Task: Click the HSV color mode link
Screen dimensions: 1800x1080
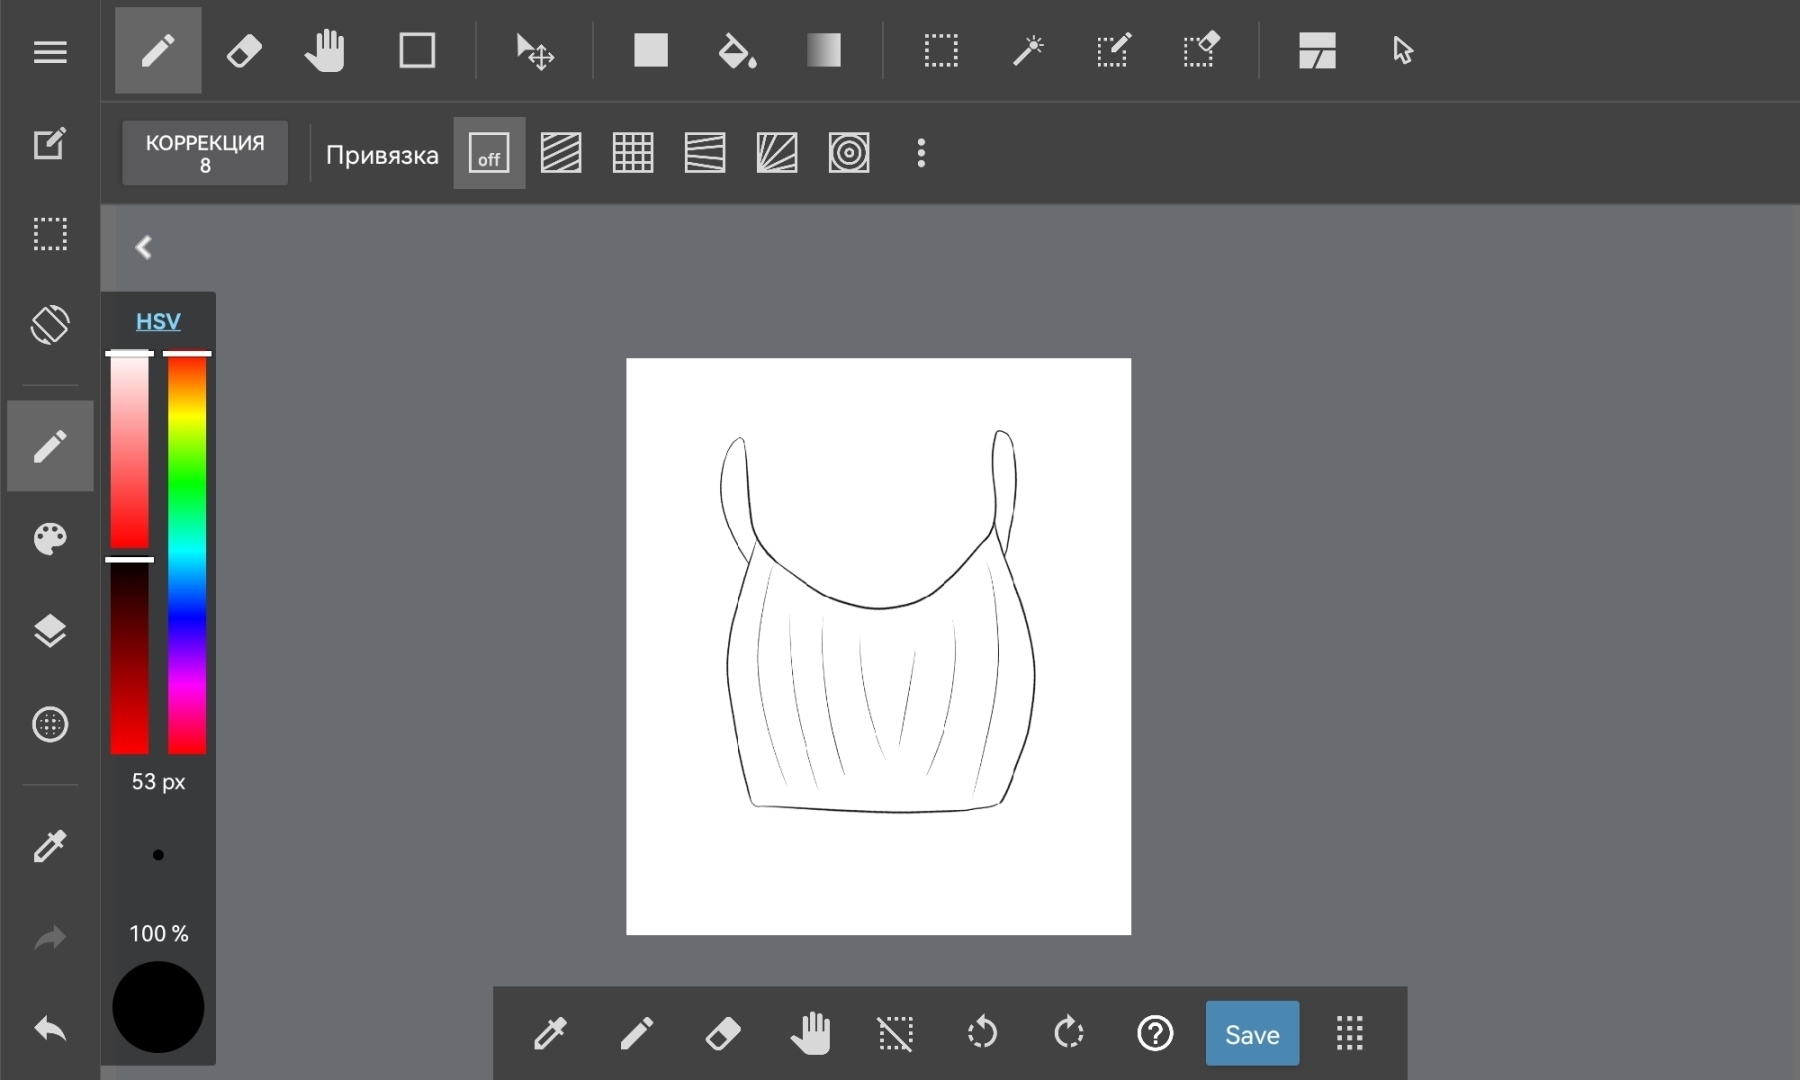Action: click(x=158, y=321)
